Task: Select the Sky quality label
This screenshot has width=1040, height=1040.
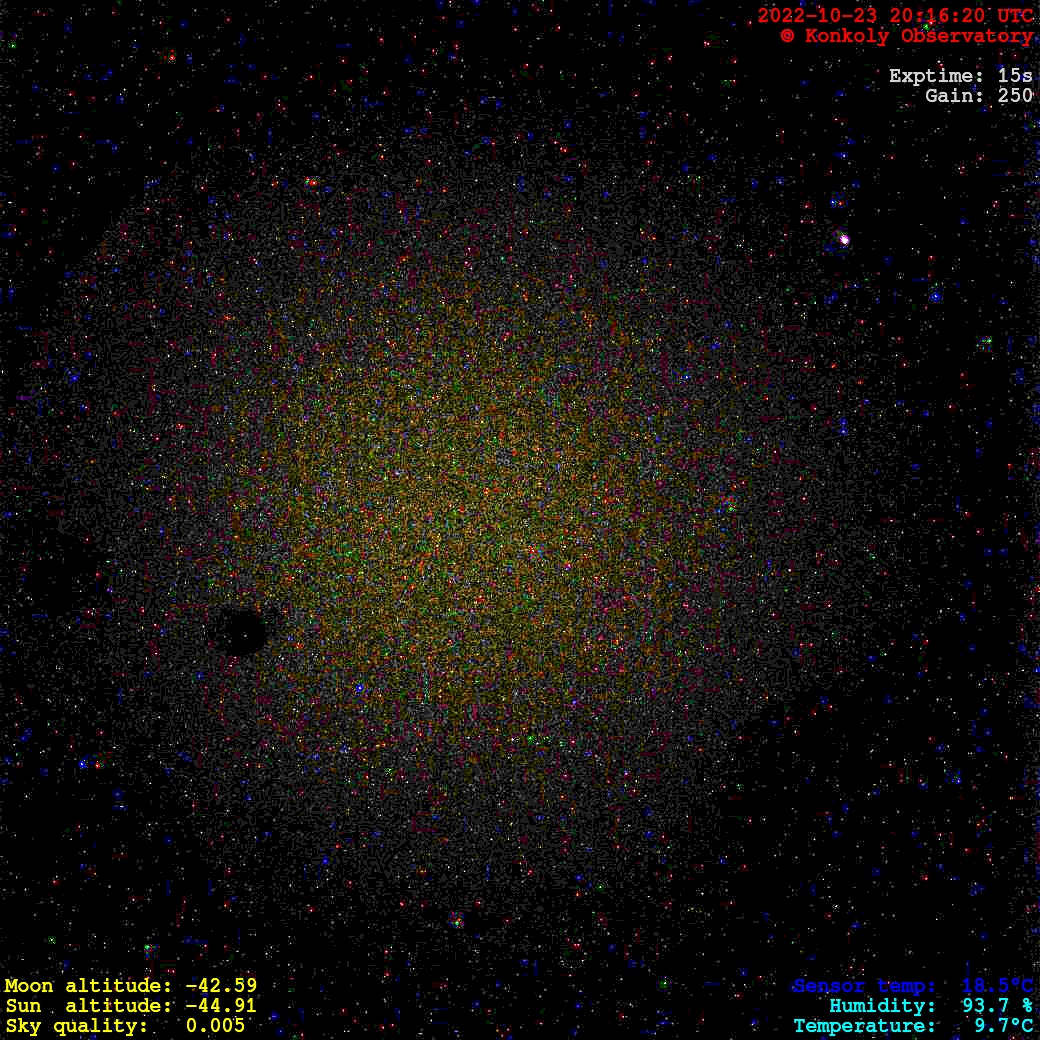Action: tap(76, 1026)
